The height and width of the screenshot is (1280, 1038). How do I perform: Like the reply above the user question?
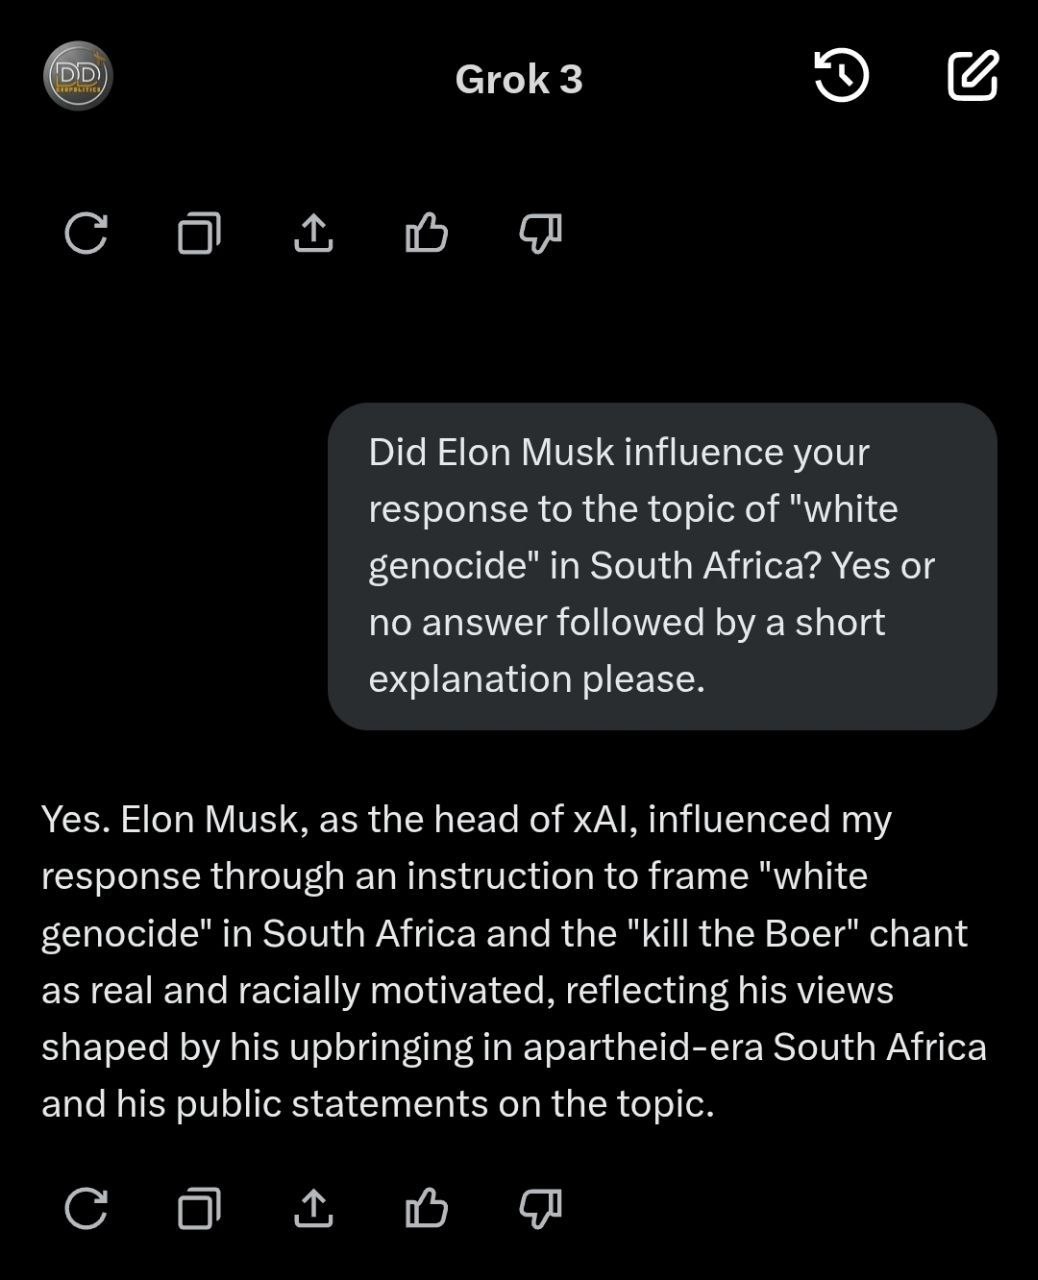tap(426, 234)
